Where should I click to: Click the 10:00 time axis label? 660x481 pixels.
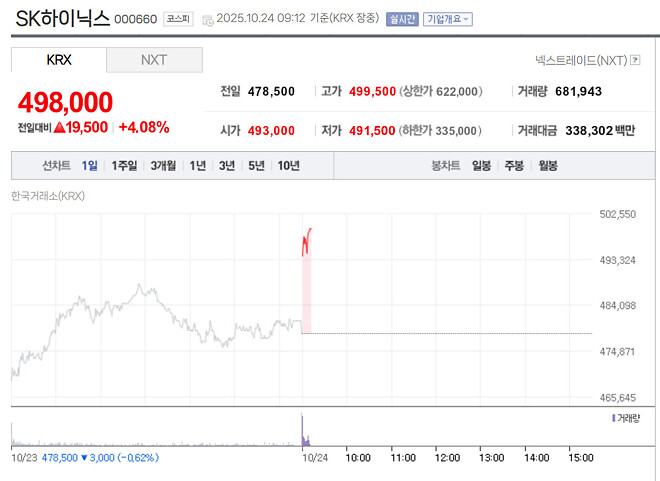pyautogui.click(x=358, y=458)
